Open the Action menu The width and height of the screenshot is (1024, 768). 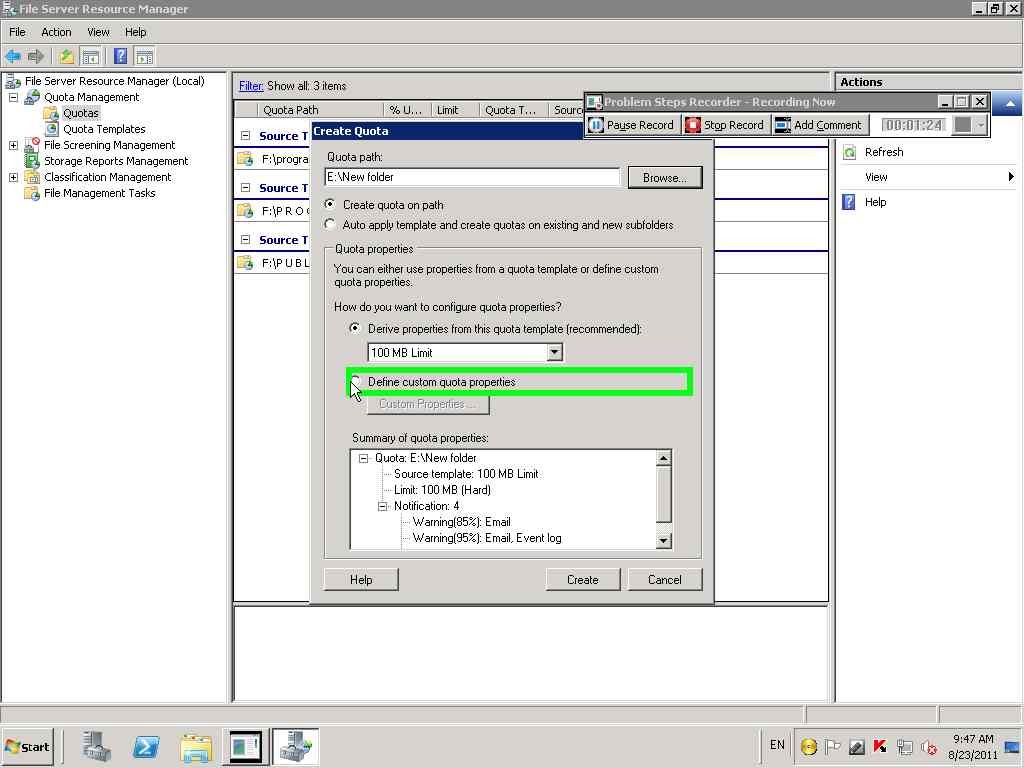pos(56,31)
